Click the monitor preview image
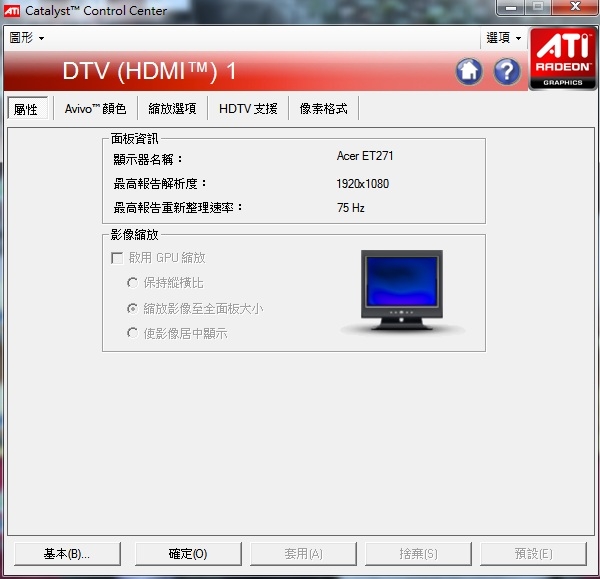 402,290
